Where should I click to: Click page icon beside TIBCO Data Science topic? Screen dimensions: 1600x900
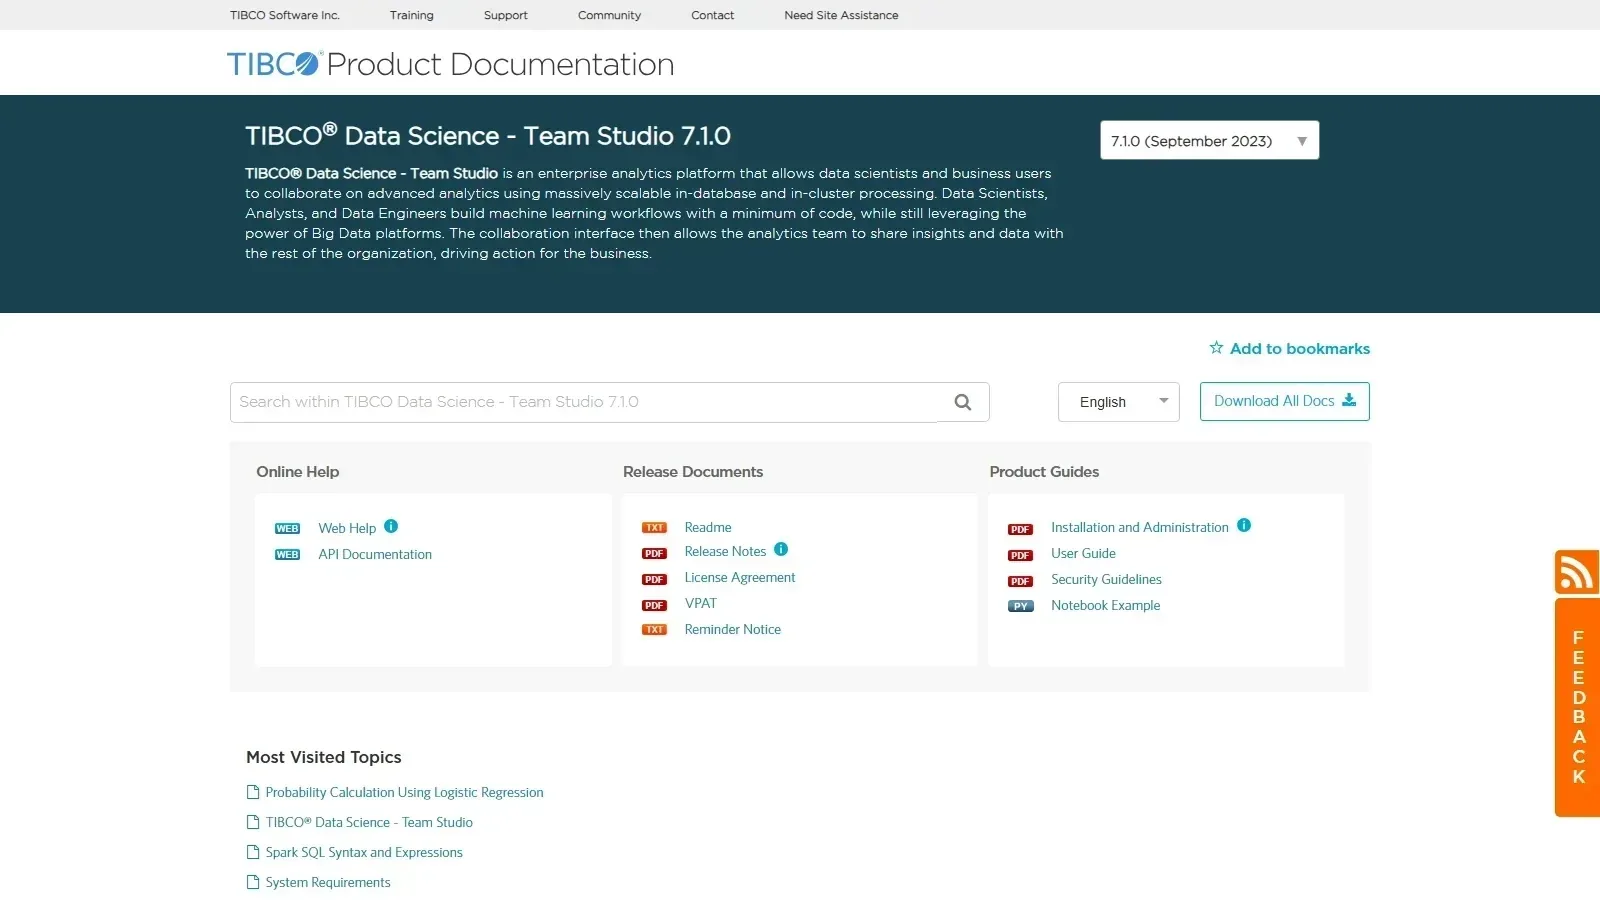(253, 822)
